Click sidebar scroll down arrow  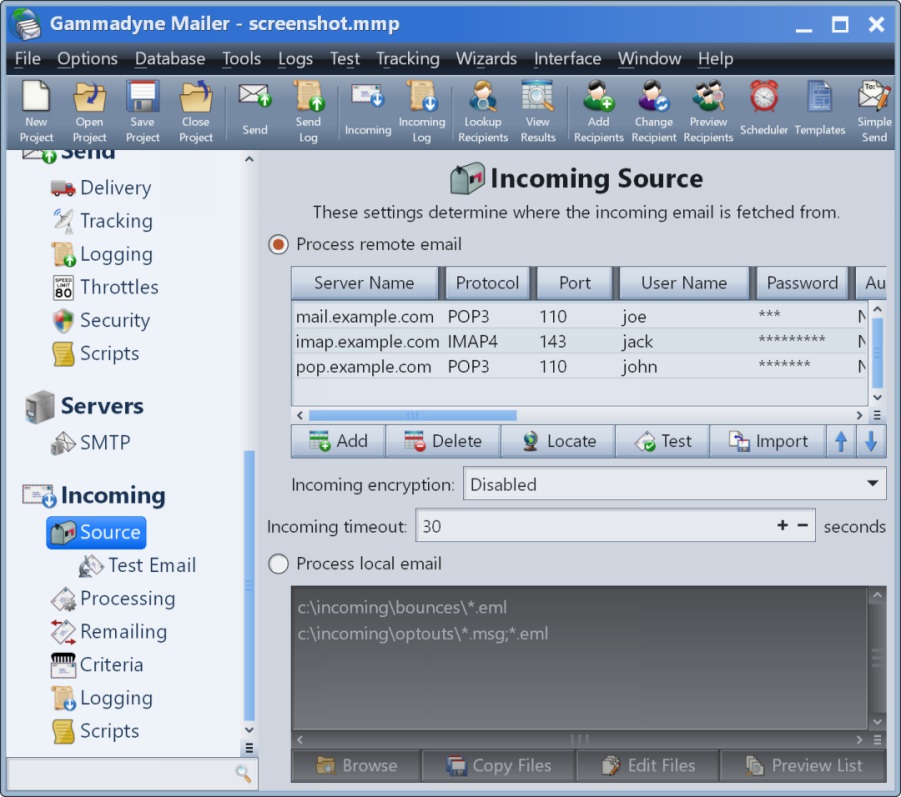point(249,730)
